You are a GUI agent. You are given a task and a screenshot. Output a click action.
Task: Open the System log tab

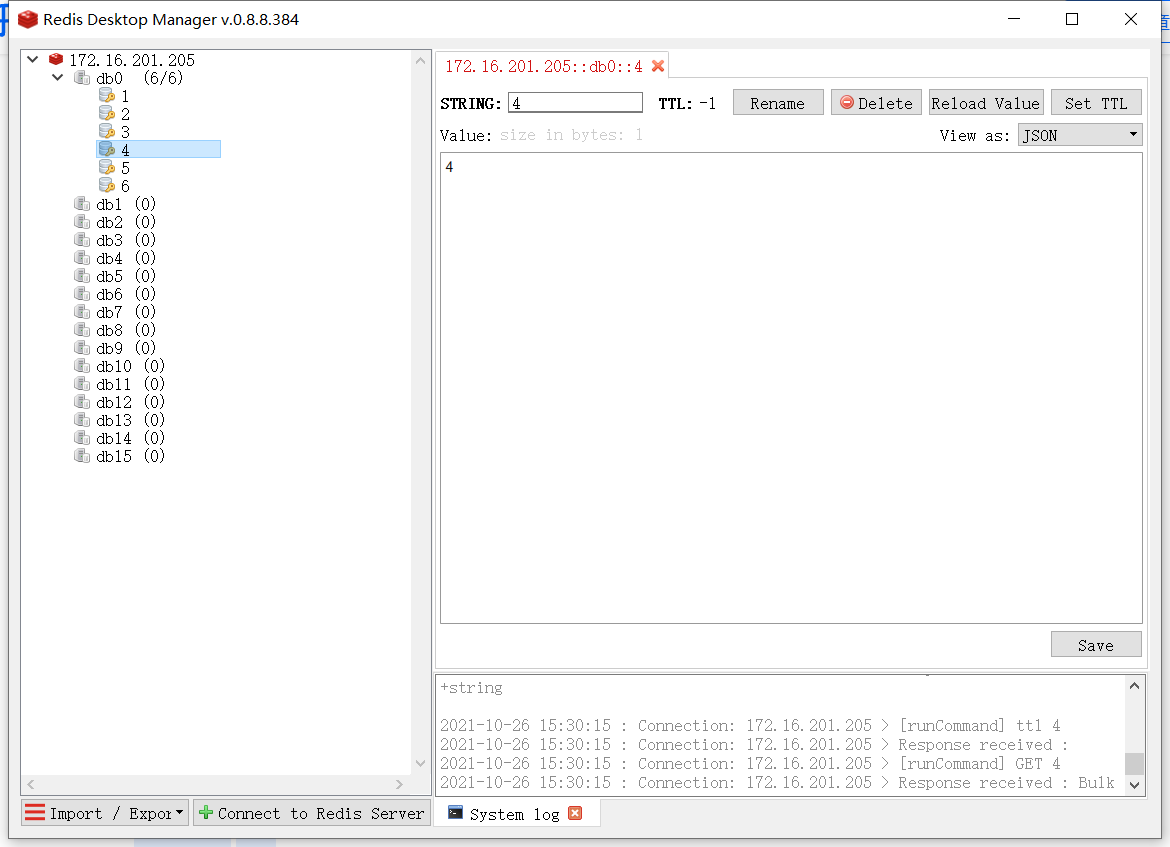tap(514, 814)
